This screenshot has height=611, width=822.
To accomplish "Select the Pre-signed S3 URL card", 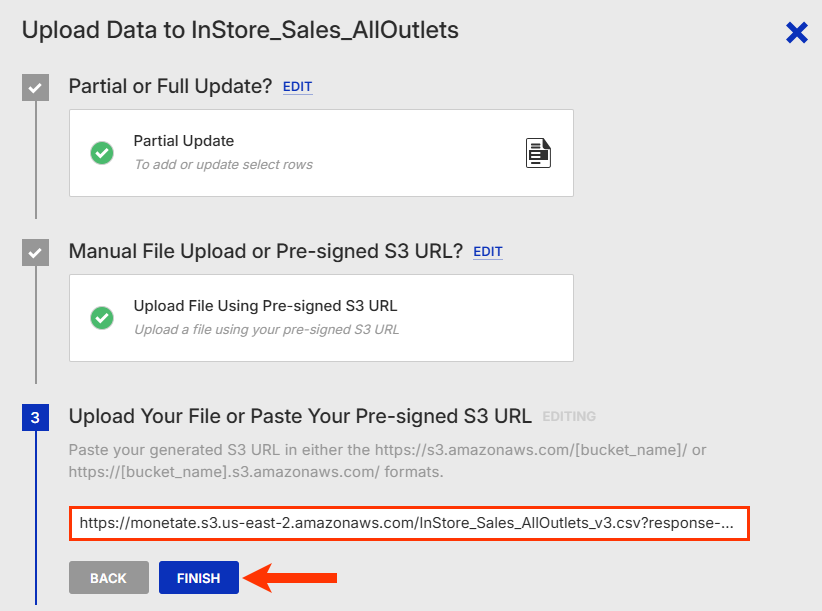I will [x=320, y=318].
